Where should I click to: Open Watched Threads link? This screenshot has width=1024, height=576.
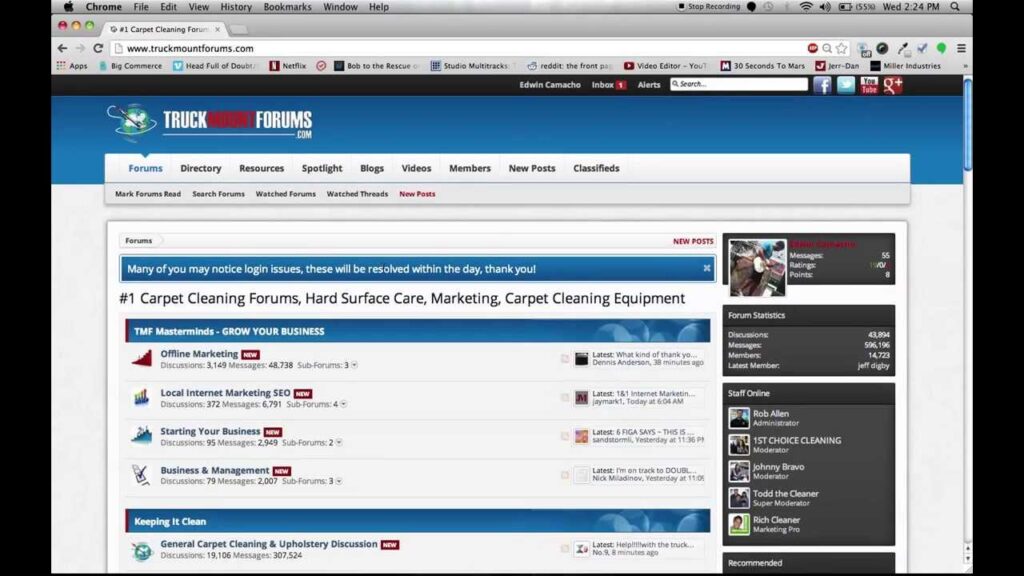(357, 194)
